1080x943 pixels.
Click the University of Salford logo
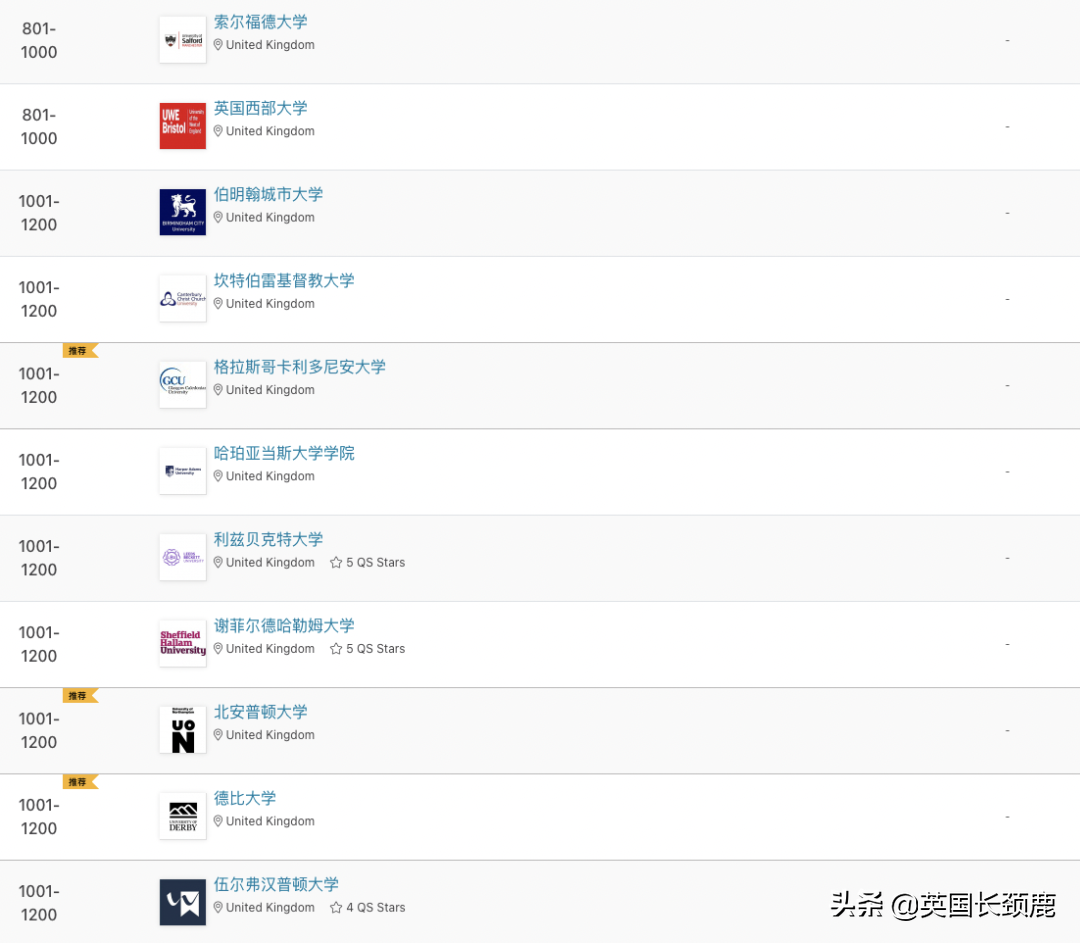click(x=183, y=40)
